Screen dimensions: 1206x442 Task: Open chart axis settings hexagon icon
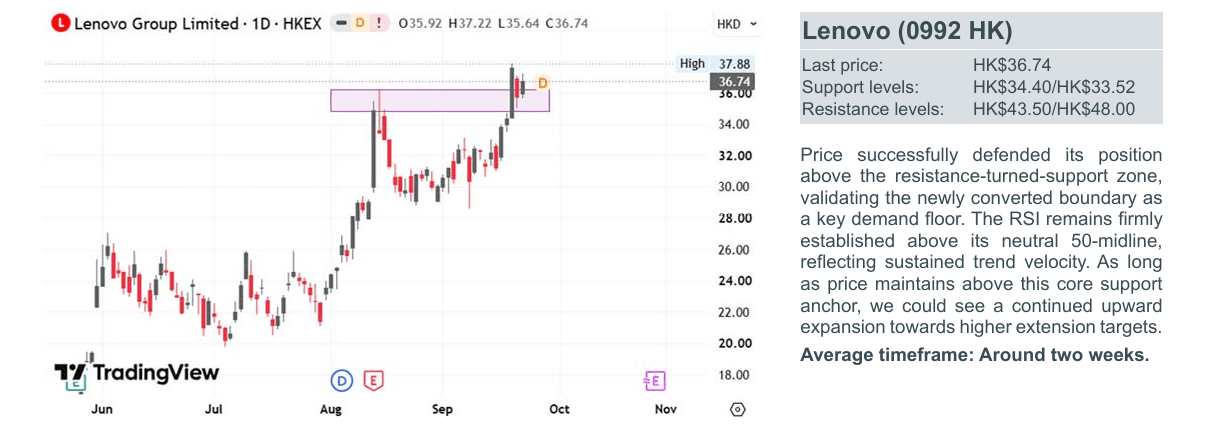pyautogui.click(x=738, y=409)
